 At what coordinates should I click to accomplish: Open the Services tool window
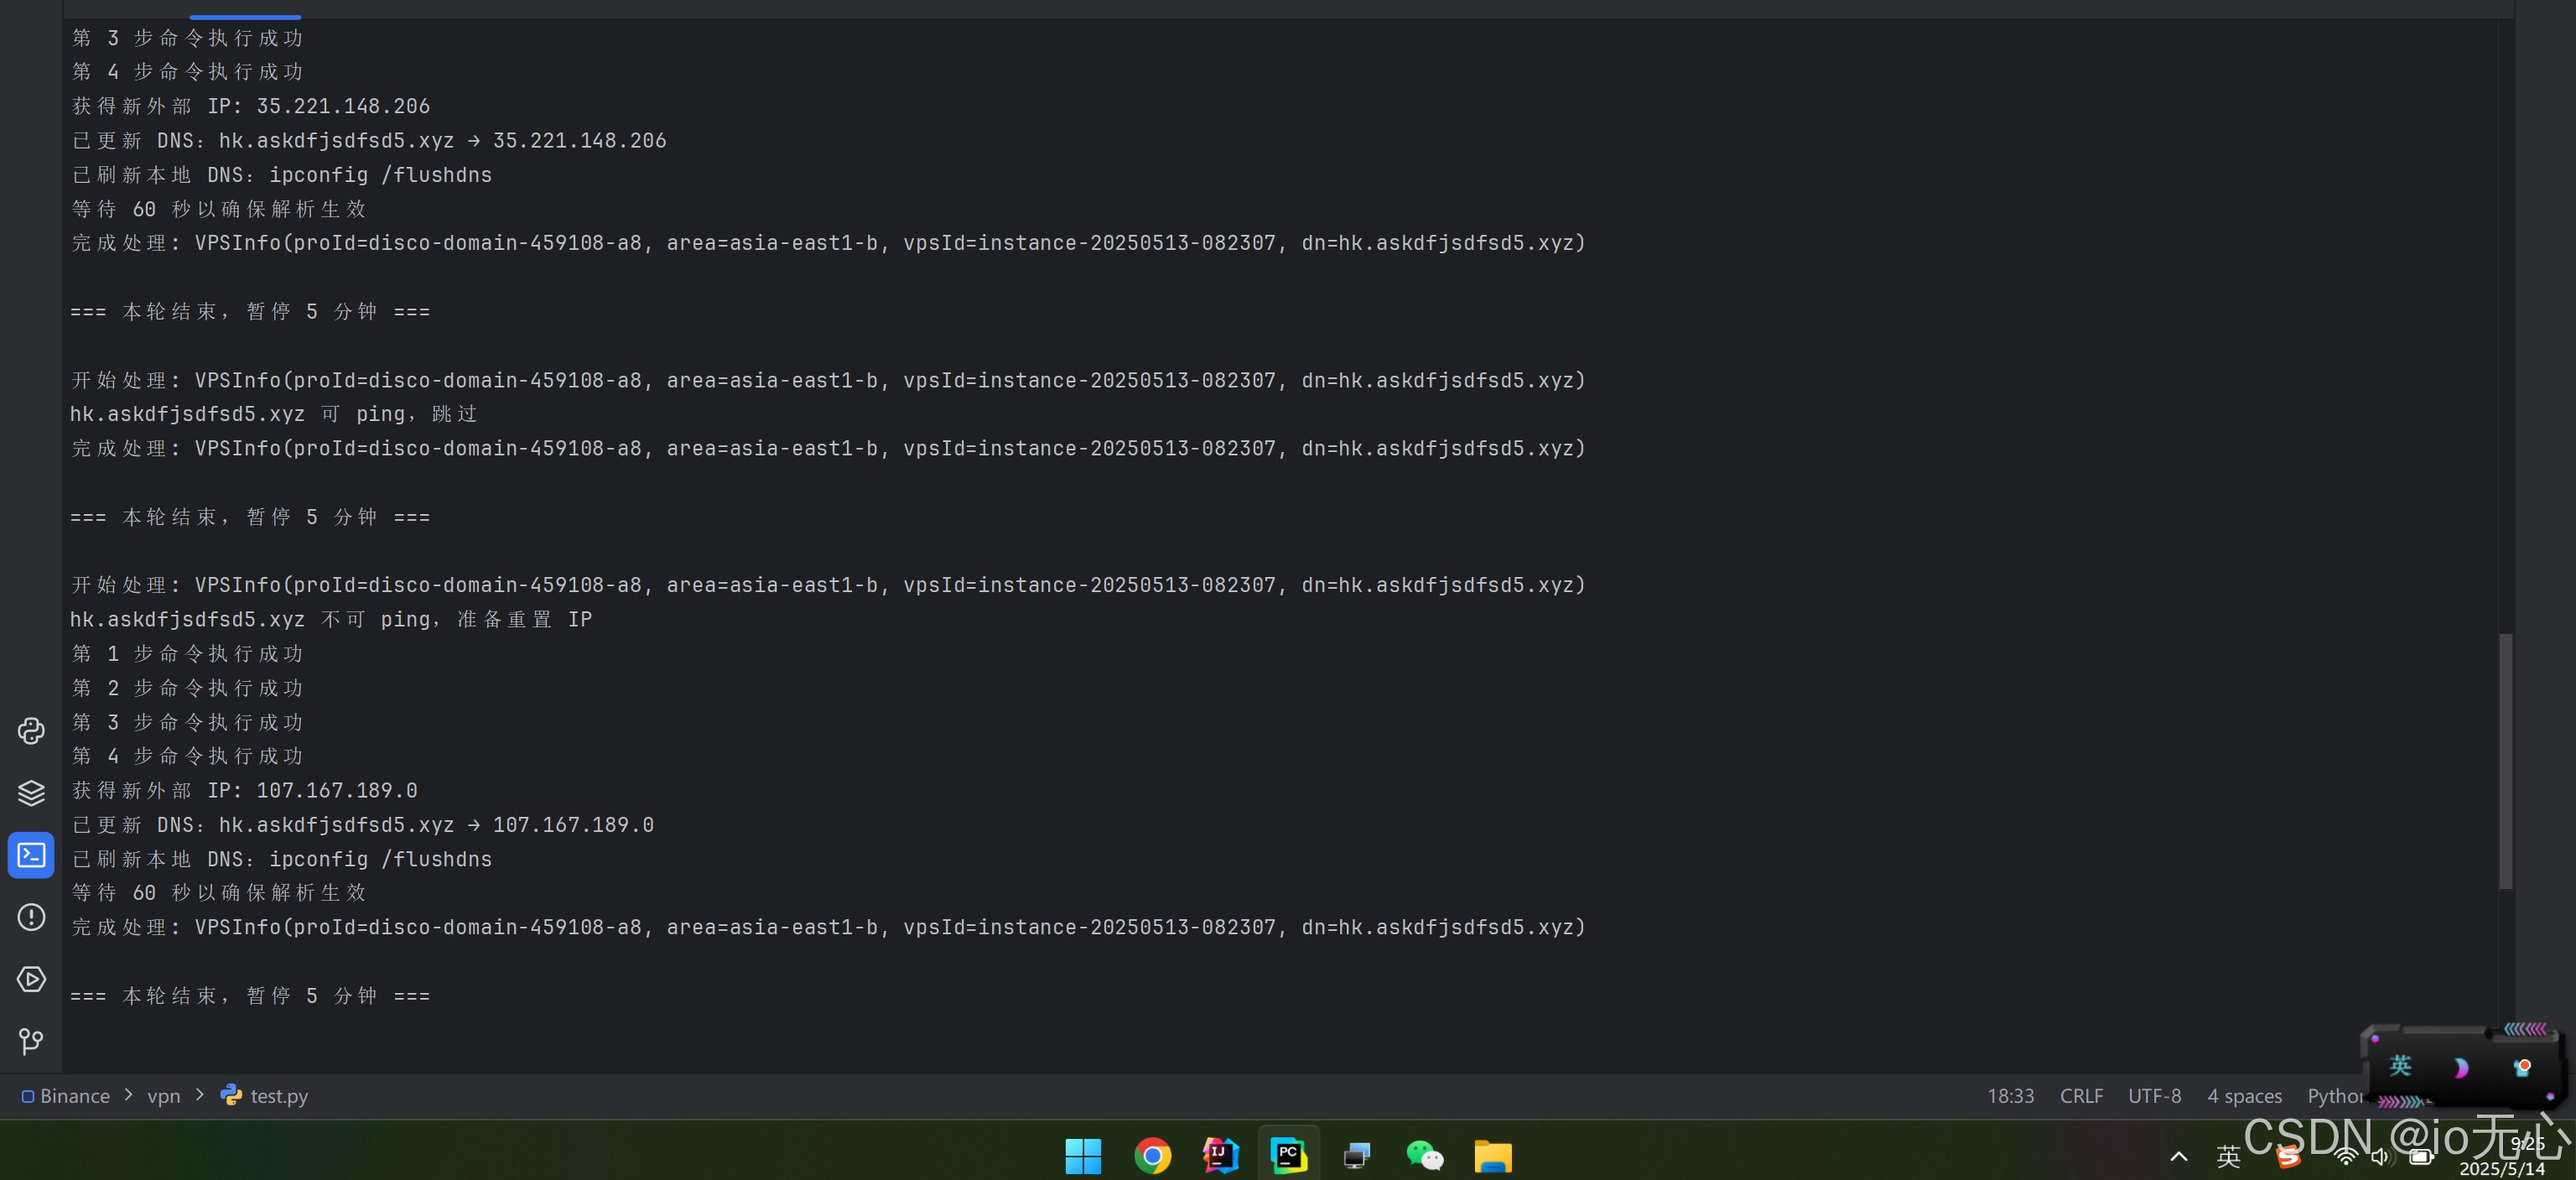tap(31, 979)
